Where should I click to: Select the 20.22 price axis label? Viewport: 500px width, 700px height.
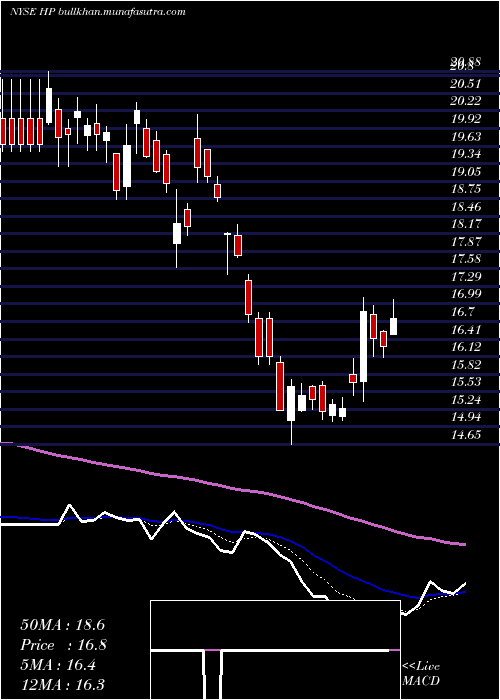pos(466,101)
